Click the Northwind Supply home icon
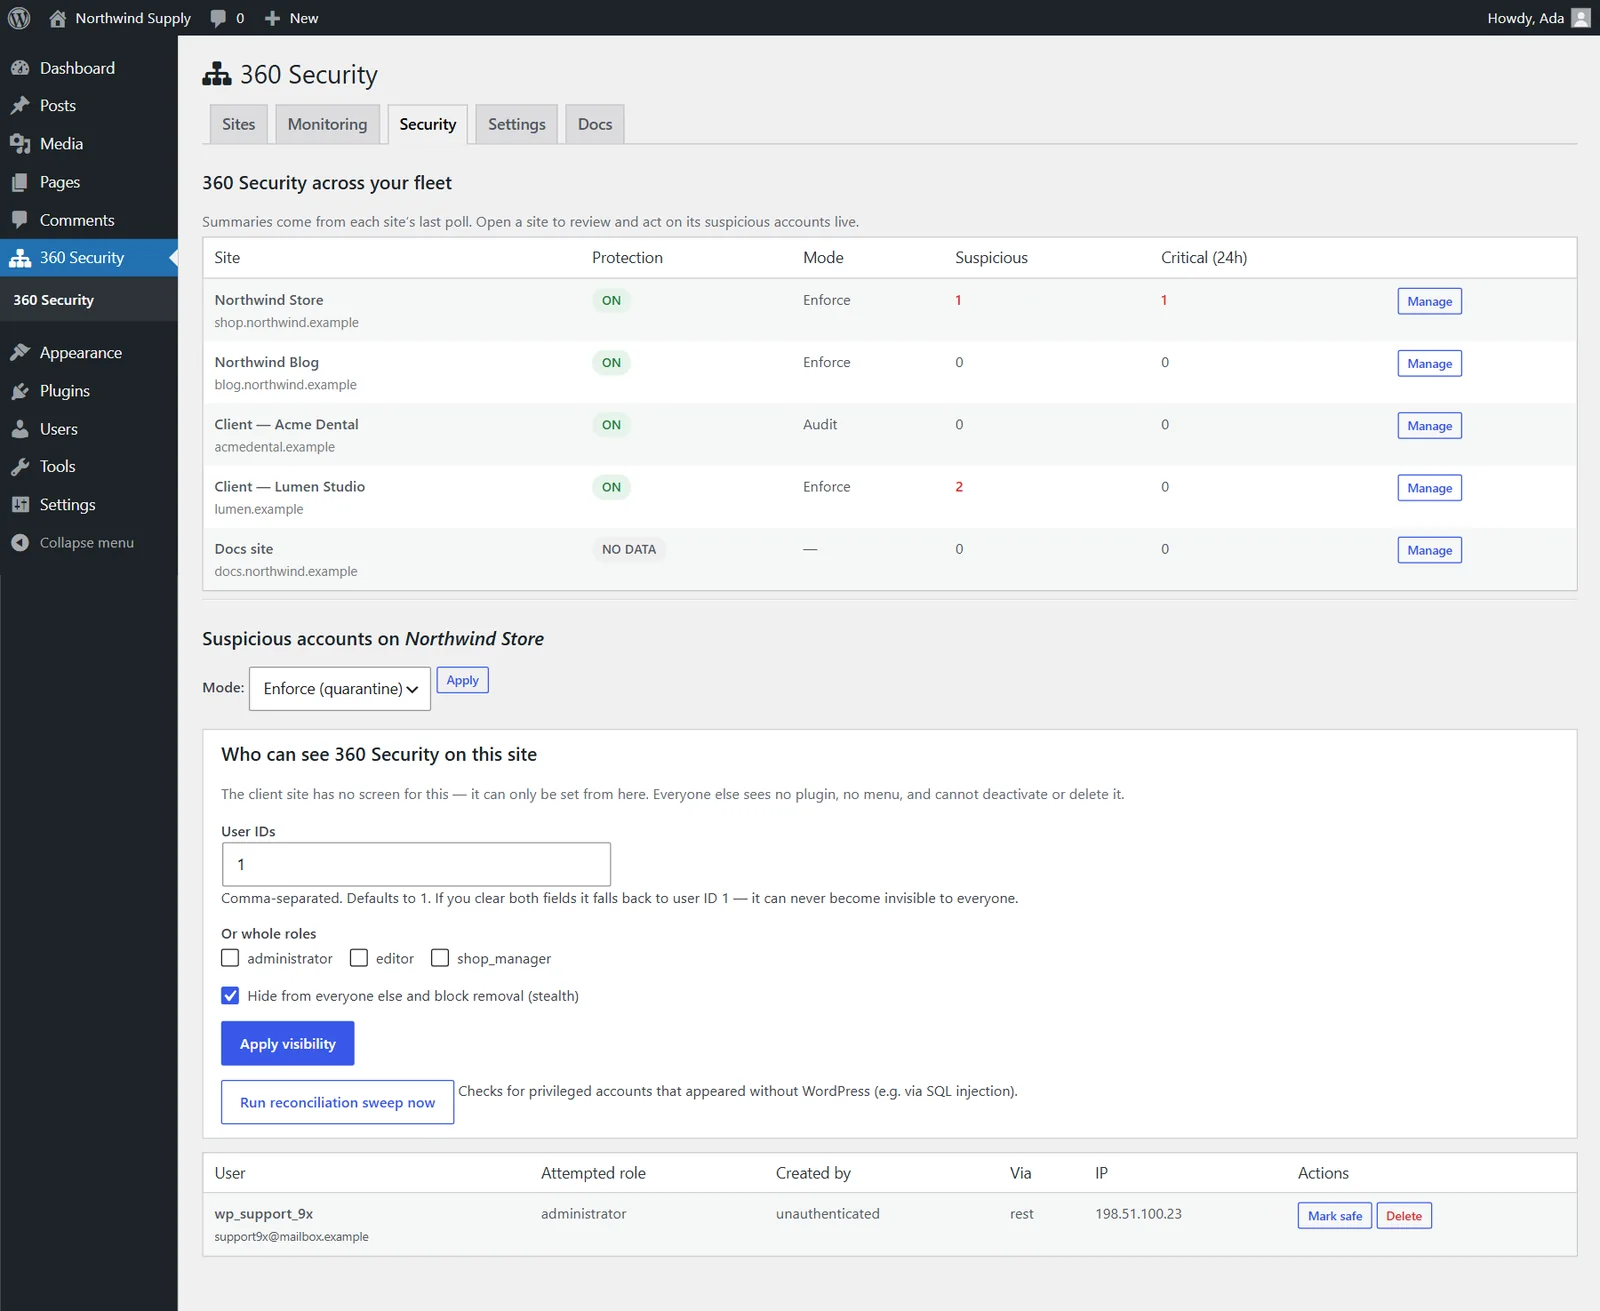 point(57,18)
